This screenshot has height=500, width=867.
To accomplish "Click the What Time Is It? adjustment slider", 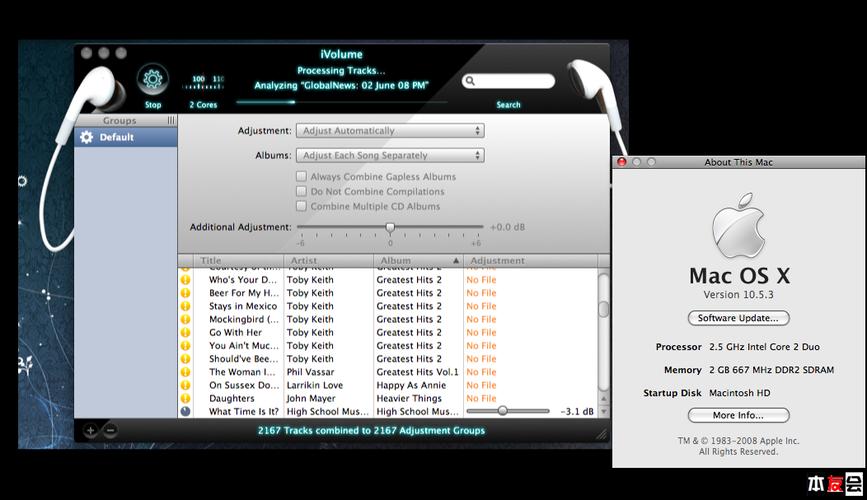I will point(508,411).
